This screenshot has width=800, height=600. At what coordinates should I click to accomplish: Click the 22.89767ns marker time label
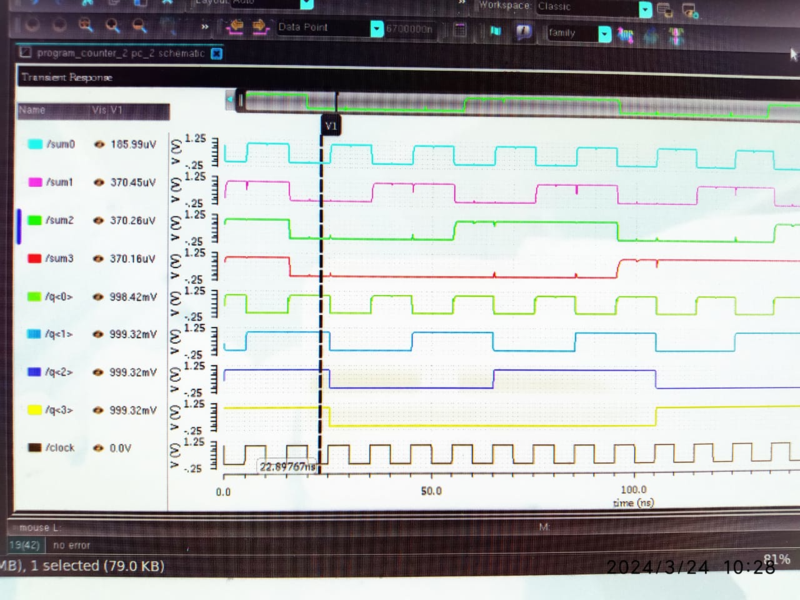pyautogui.click(x=288, y=467)
